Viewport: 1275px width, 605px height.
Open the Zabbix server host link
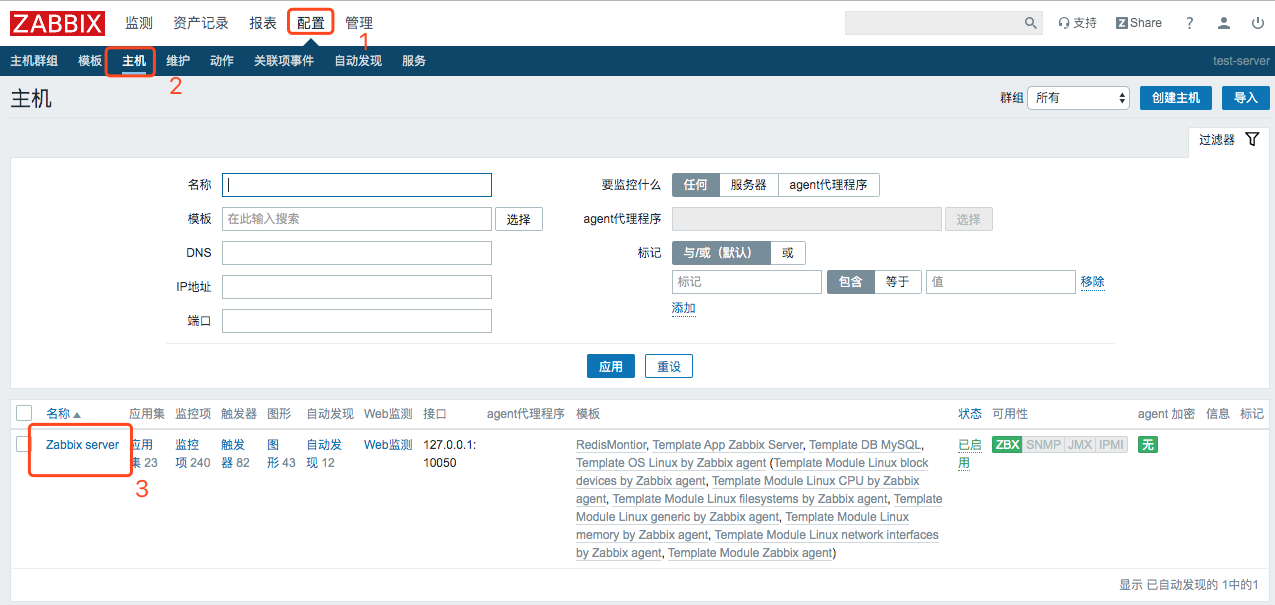click(x=82, y=445)
